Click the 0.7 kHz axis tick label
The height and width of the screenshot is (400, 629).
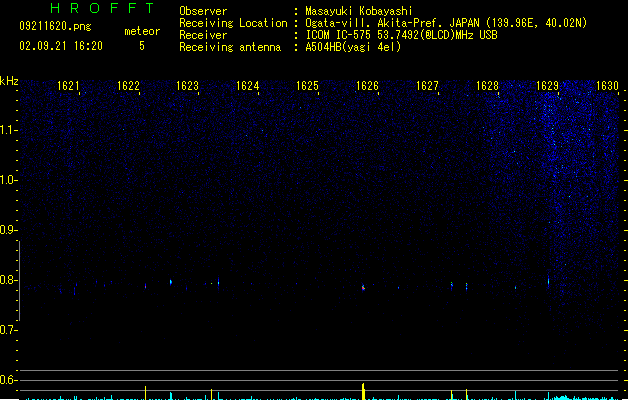pyautogui.click(x=8, y=330)
